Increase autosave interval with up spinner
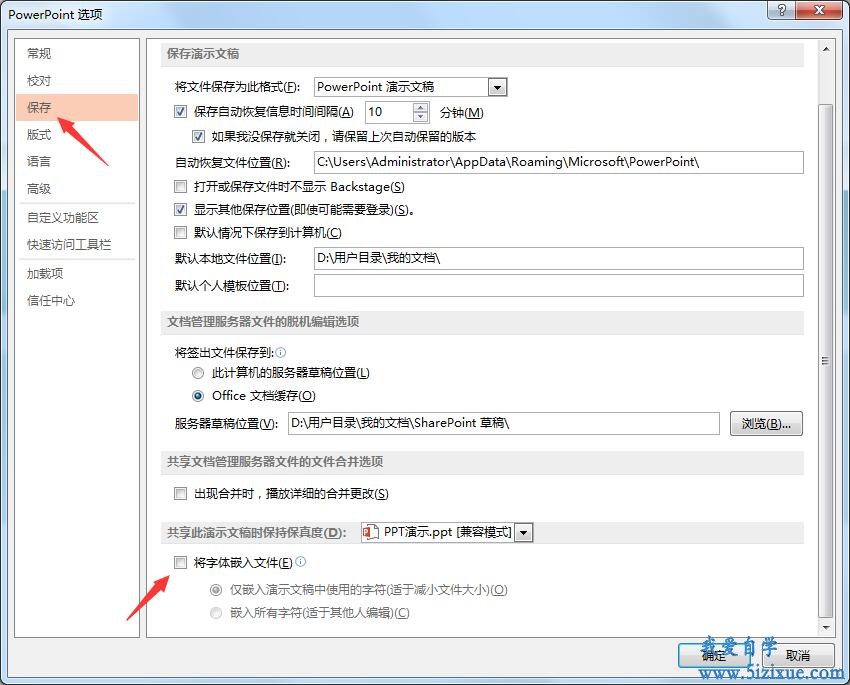This screenshot has width=850, height=685. coord(421,107)
